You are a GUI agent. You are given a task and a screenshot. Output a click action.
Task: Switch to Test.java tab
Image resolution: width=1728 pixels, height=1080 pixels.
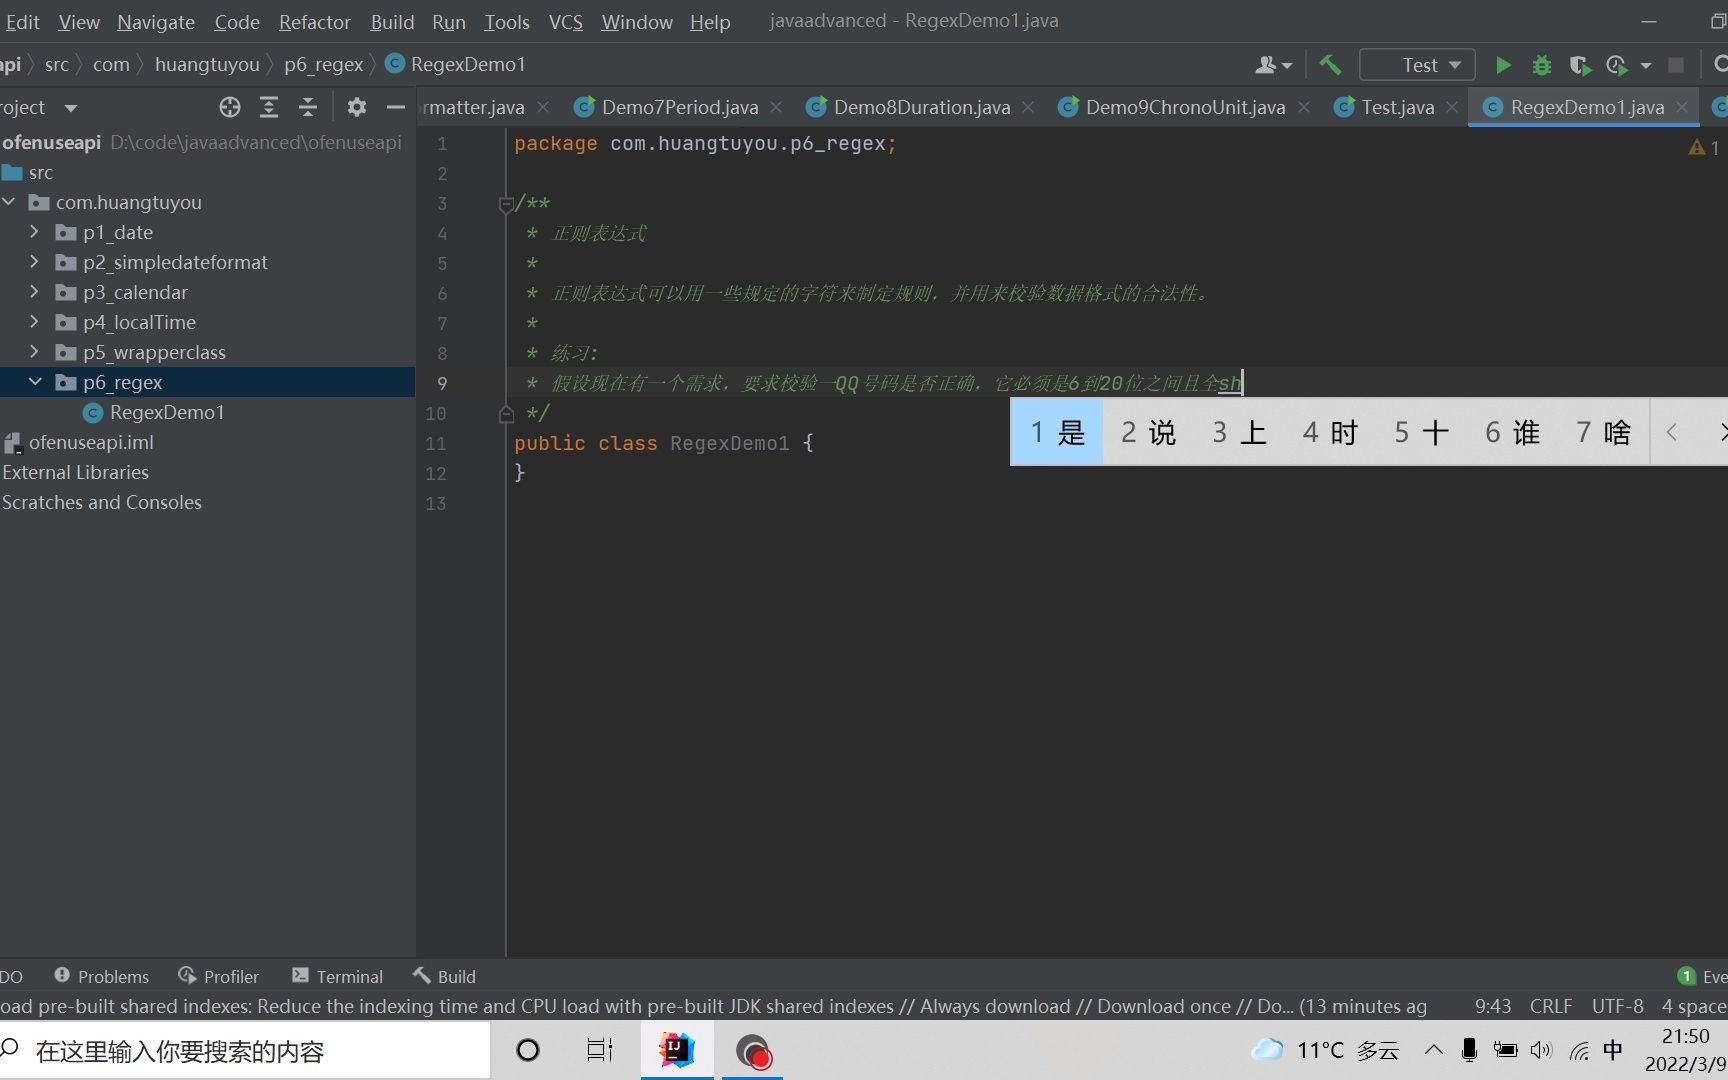pyautogui.click(x=1397, y=107)
